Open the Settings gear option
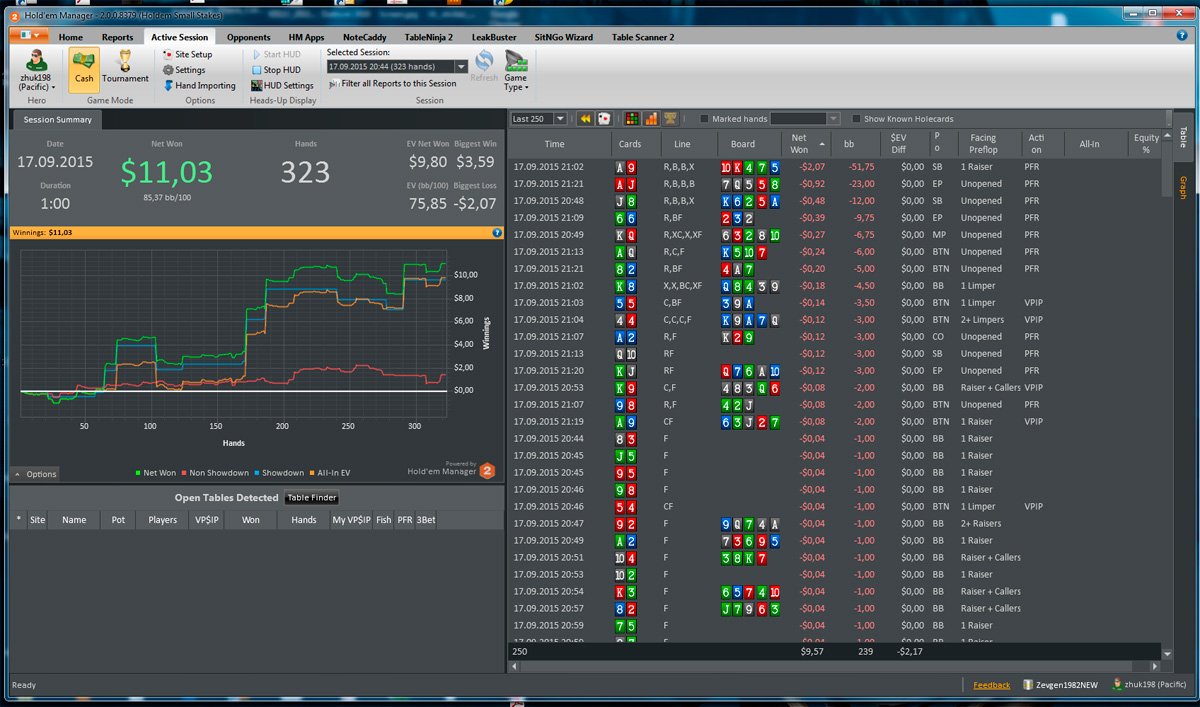 pos(184,70)
